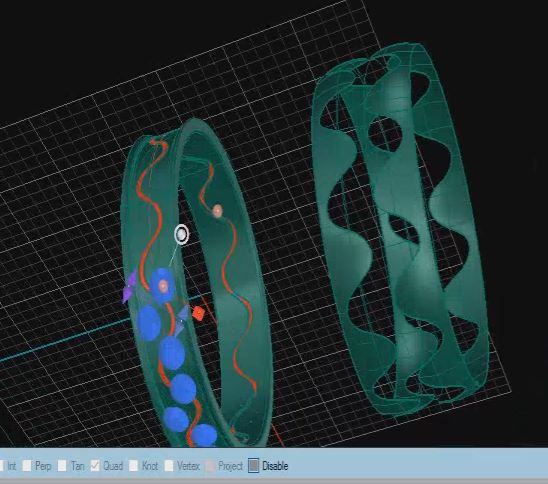The image size is (548, 484).
Task: Click the red cube gumball scale handle
Action: 198,313
